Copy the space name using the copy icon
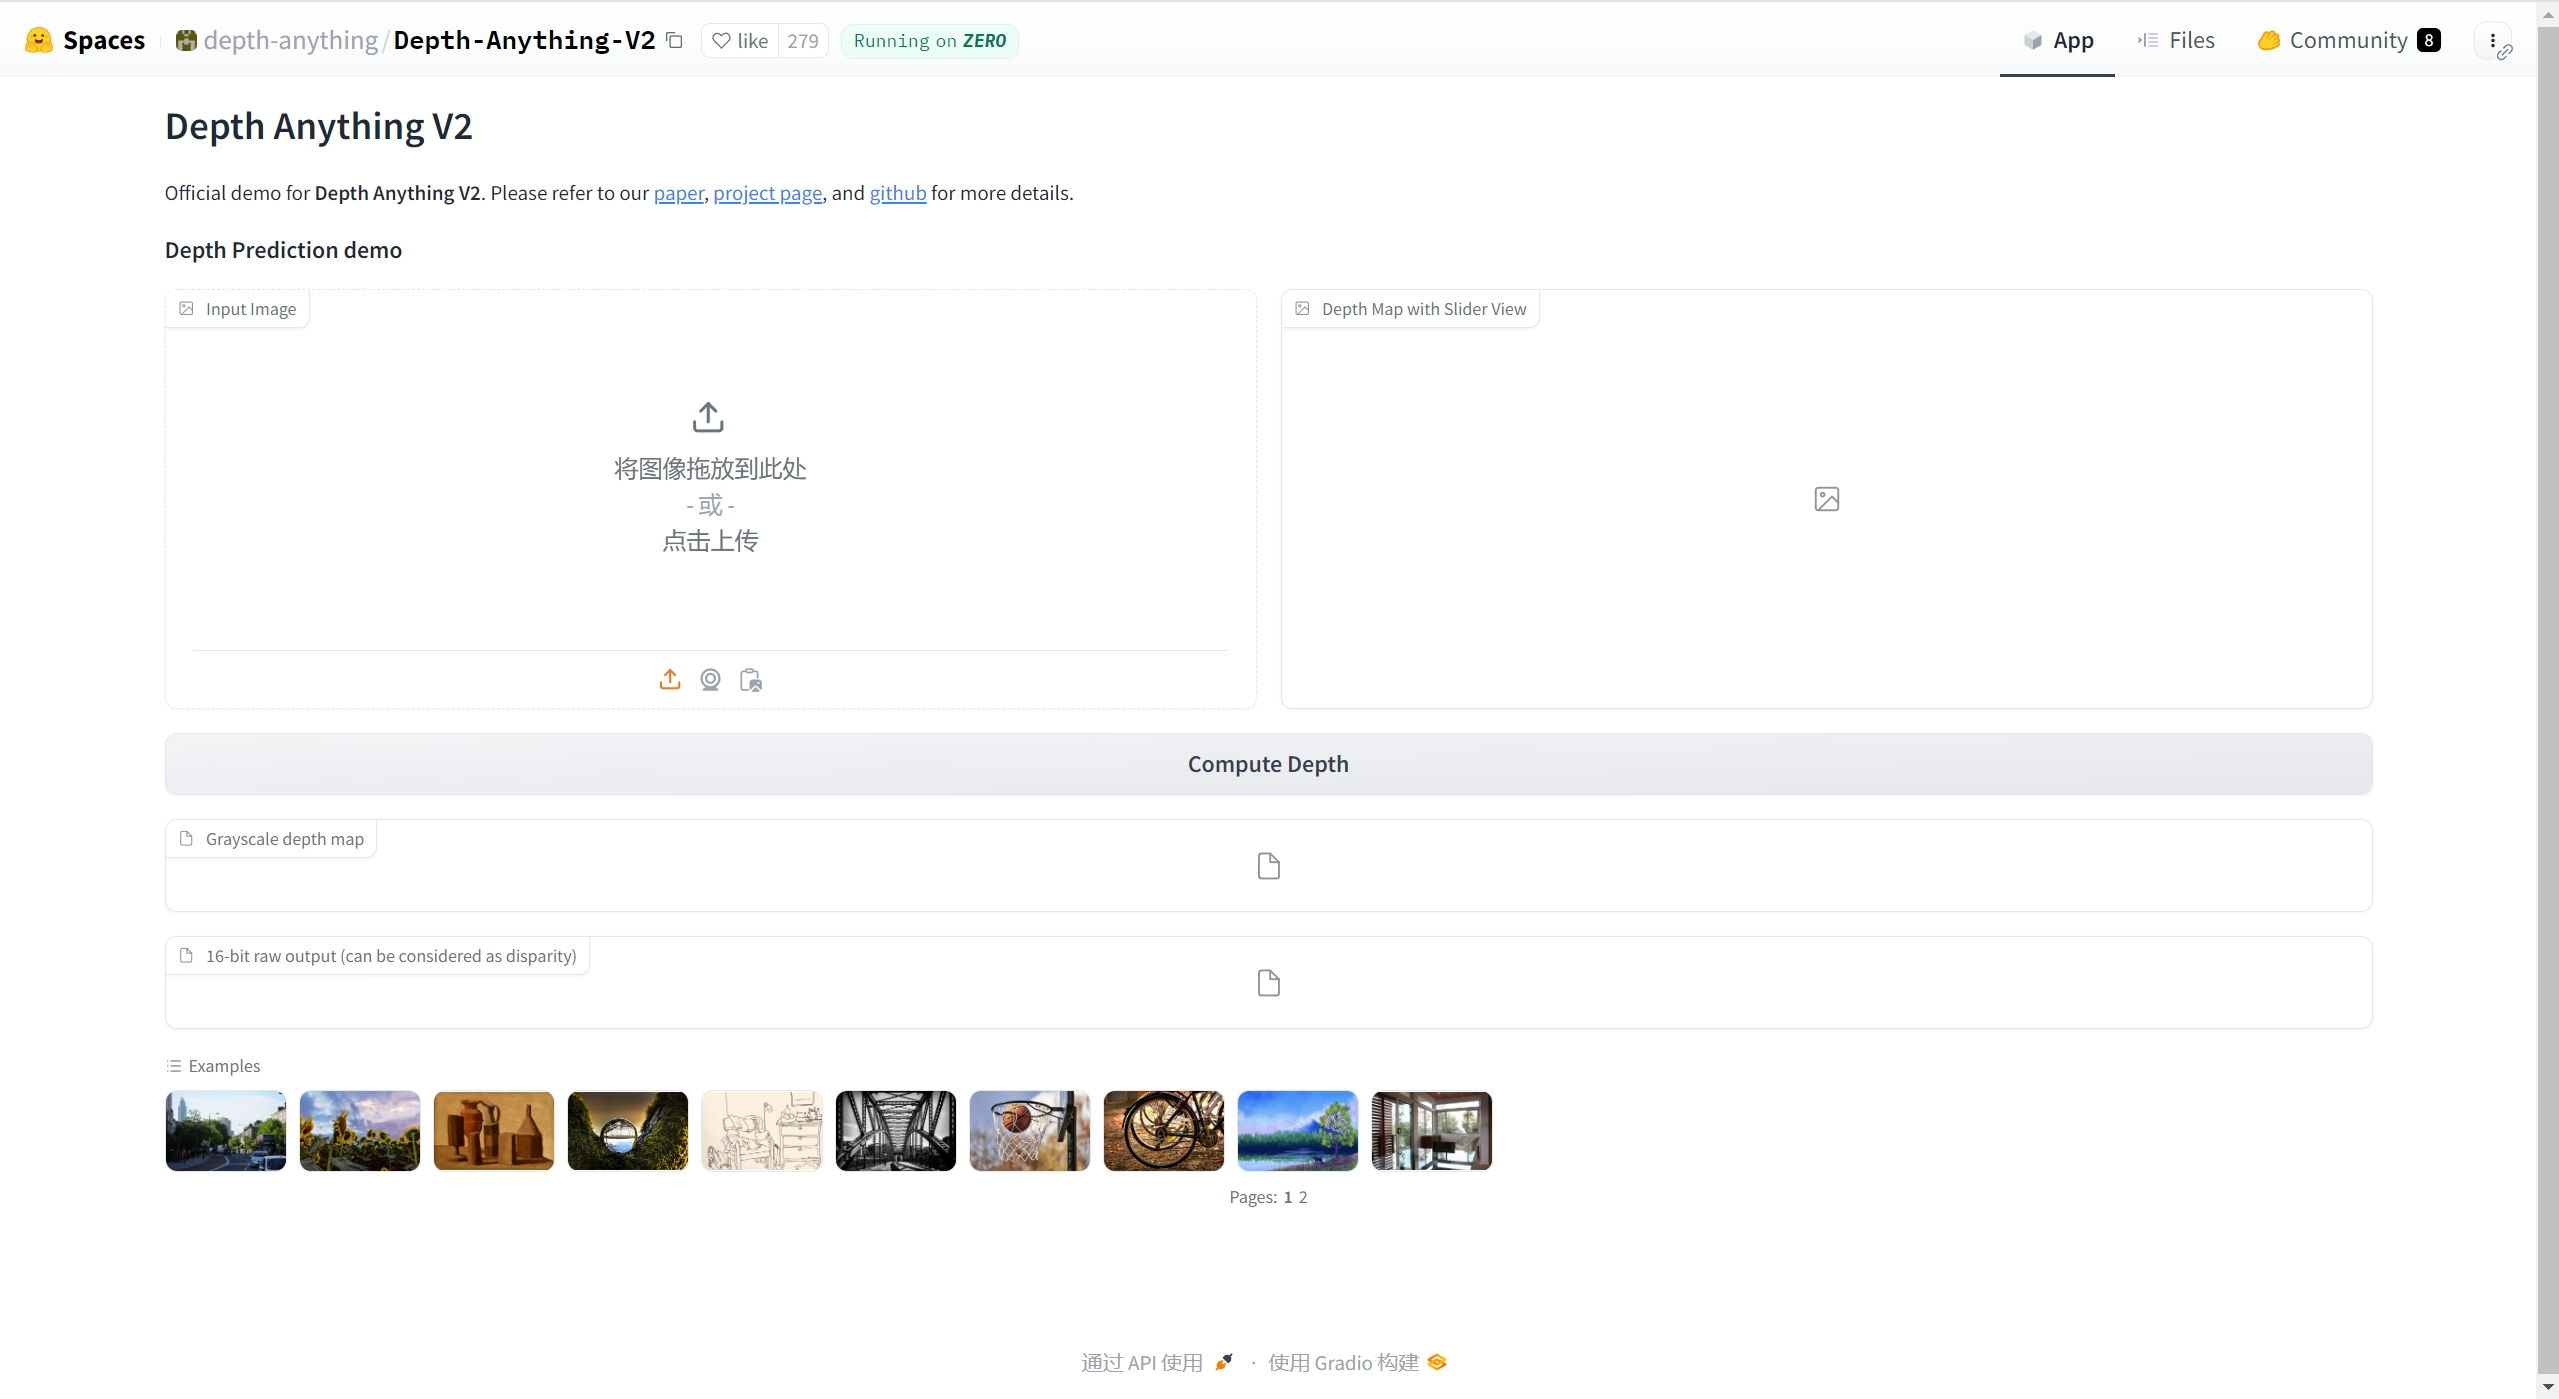The height and width of the screenshot is (1399, 2559). pos(675,41)
